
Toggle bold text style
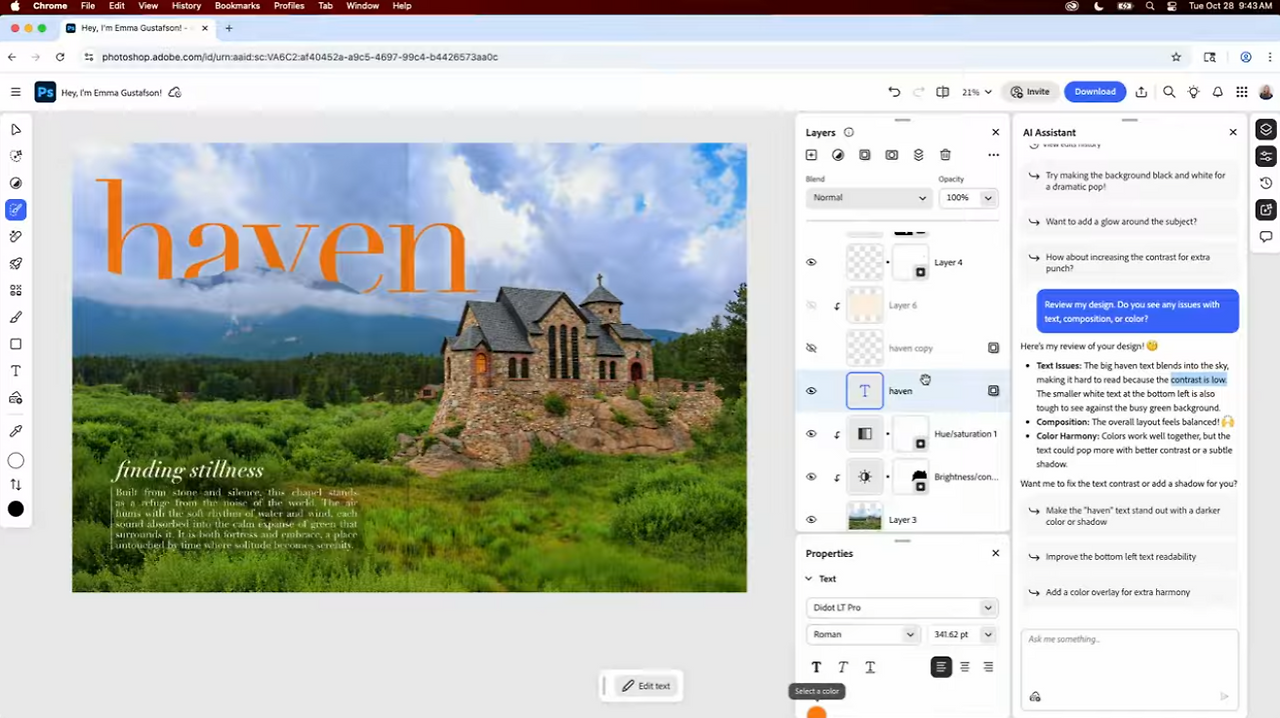(x=816, y=667)
